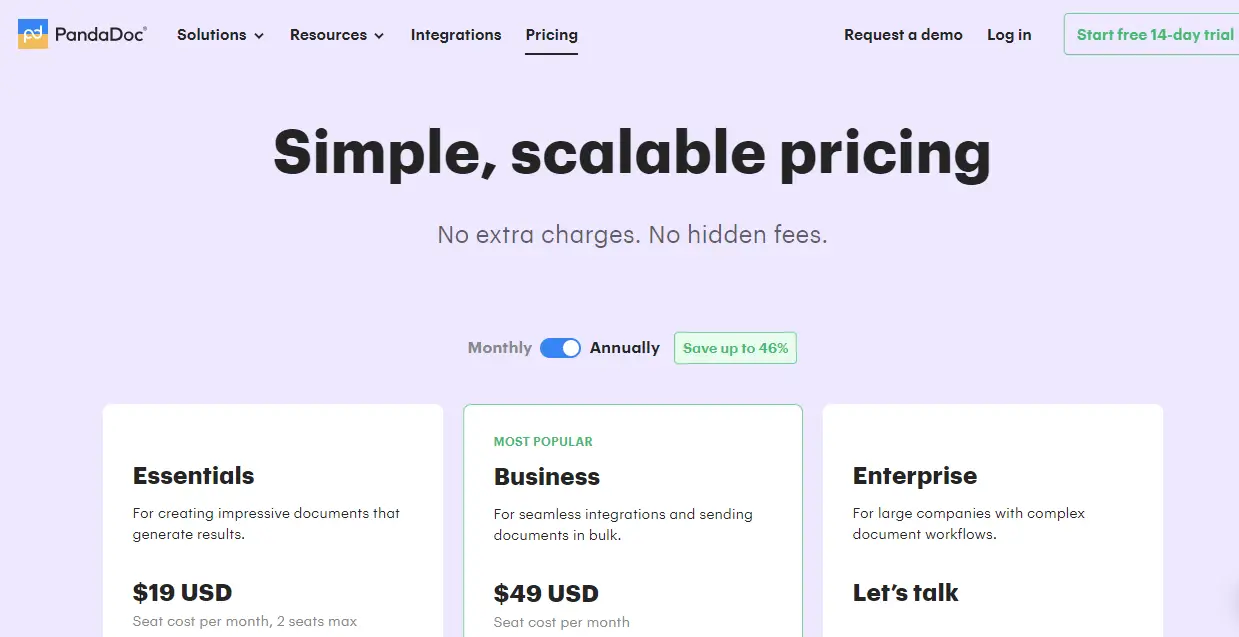
Task: Open the Pricing nav item
Action: [x=552, y=35]
